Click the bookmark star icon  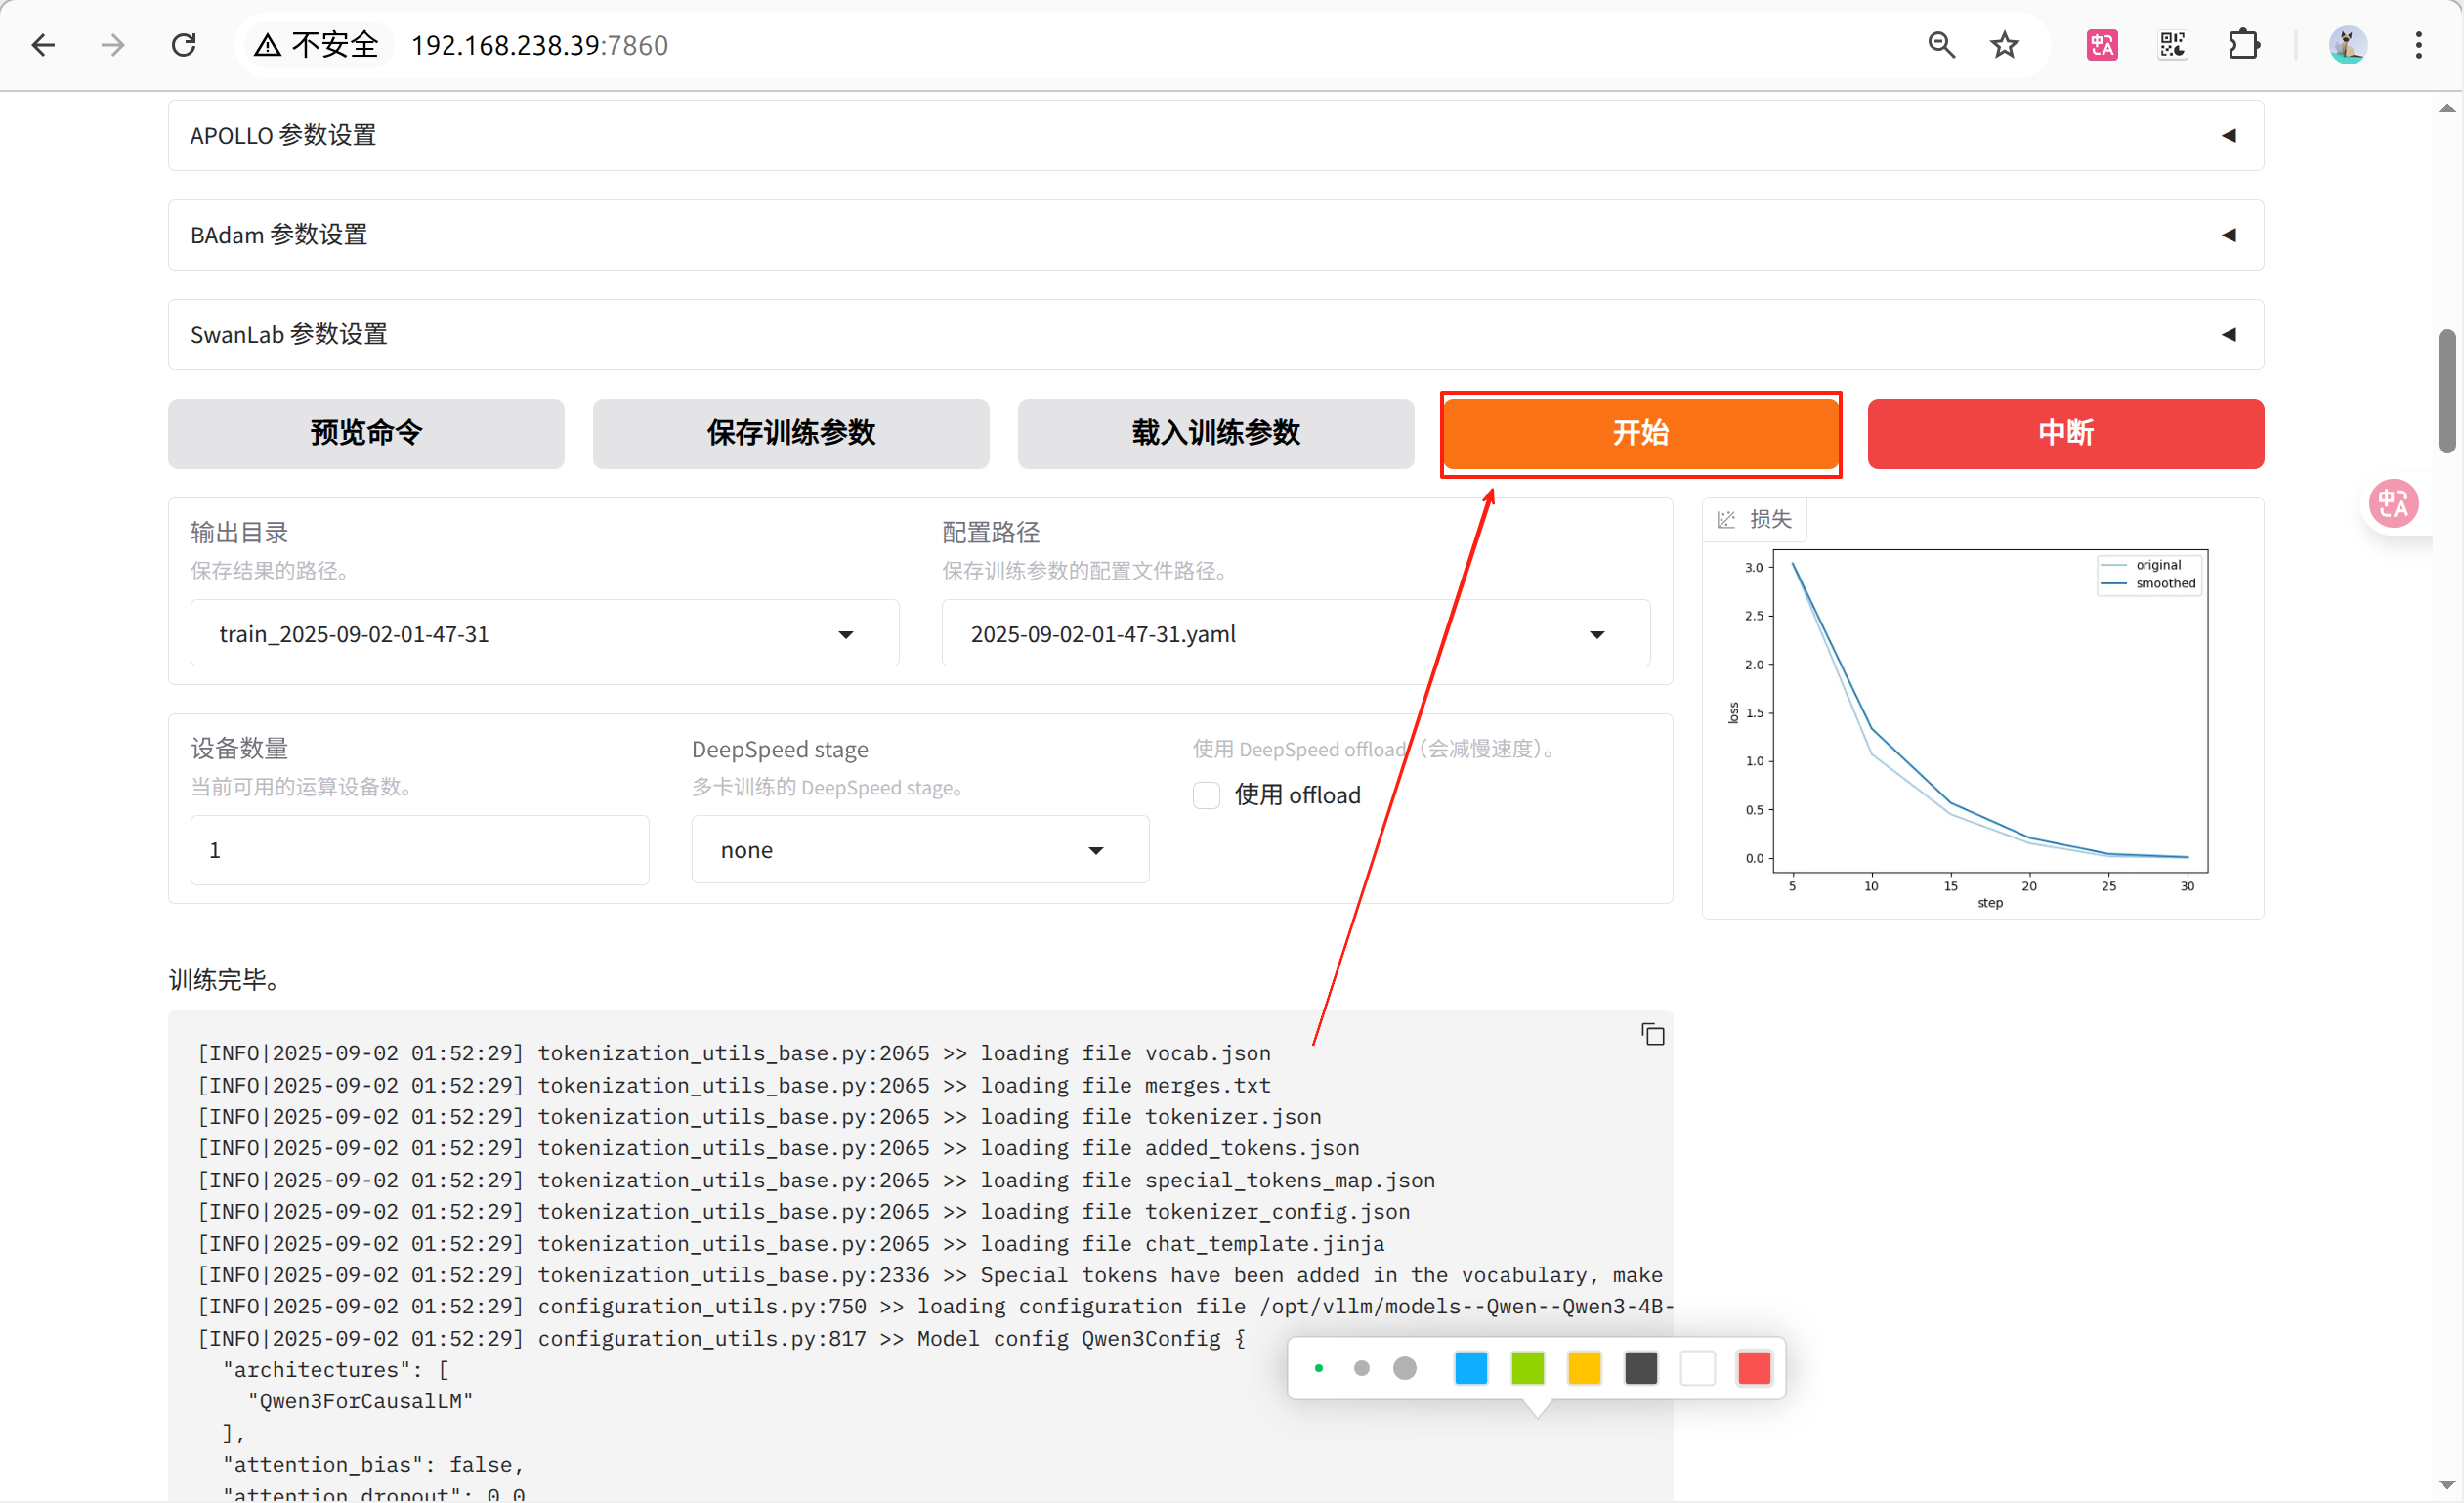tap(2004, 45)
